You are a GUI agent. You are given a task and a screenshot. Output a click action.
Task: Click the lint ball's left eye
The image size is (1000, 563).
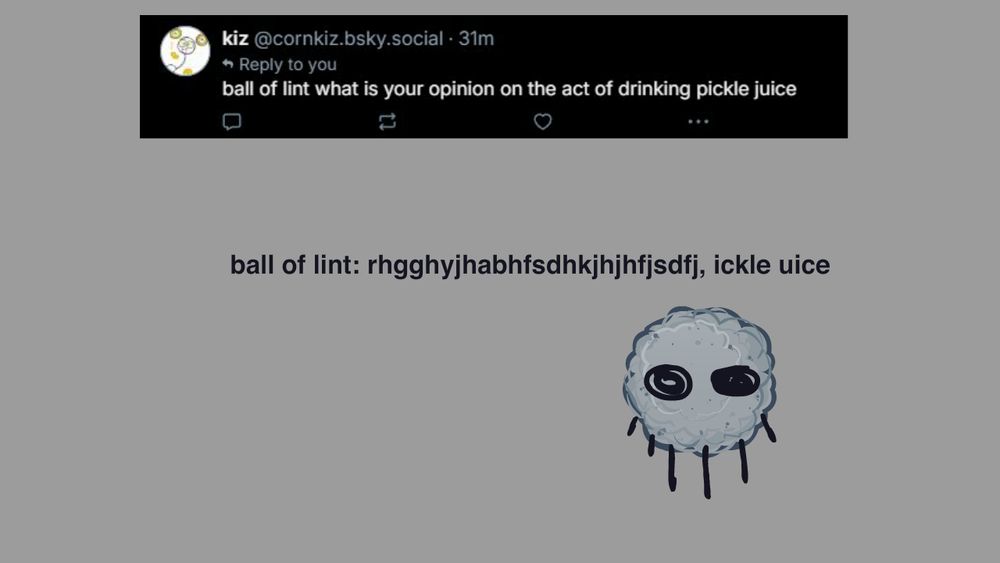(x=668, y=383)
